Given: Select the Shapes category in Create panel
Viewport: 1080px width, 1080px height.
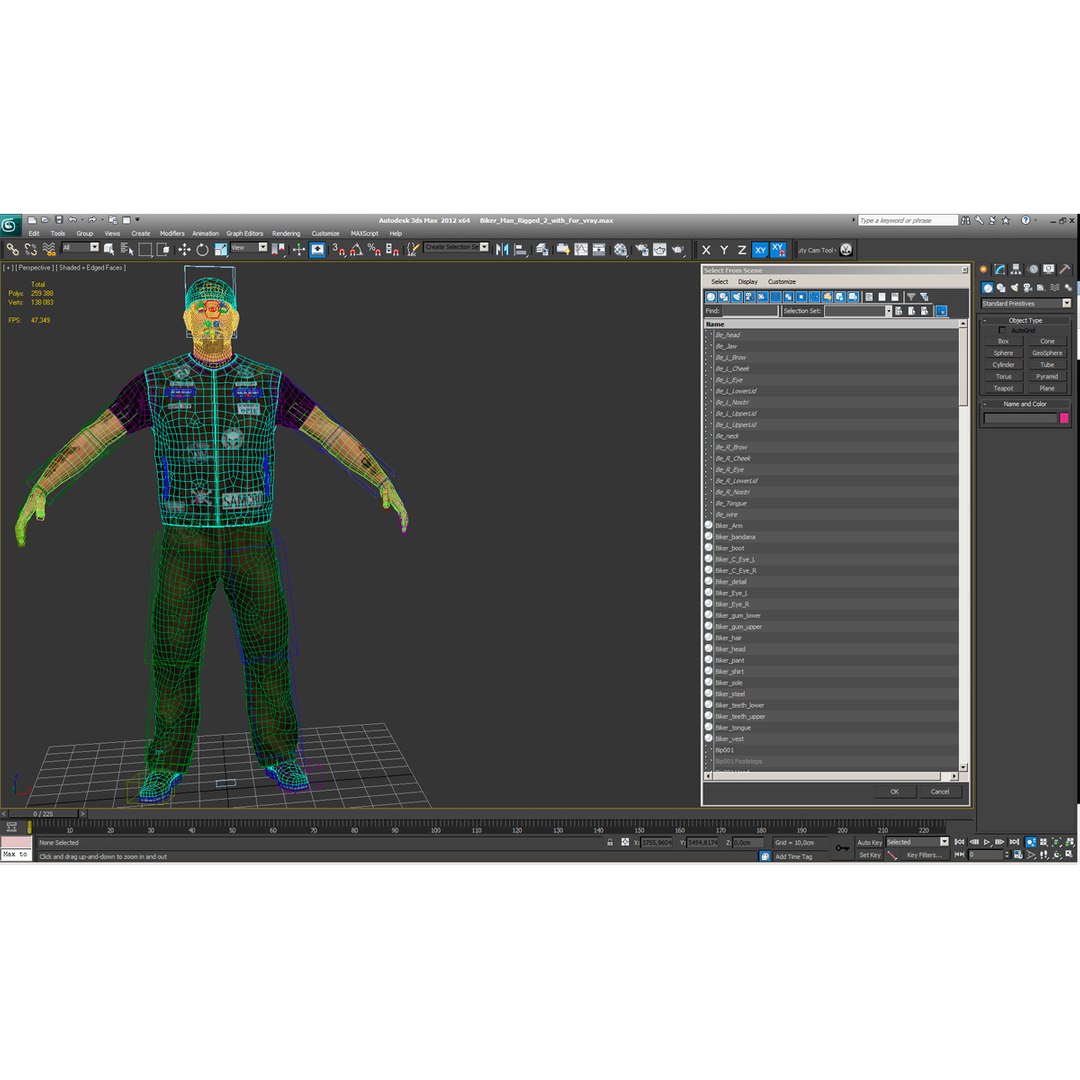Looking at the screenshot, I should [1001, 288].
